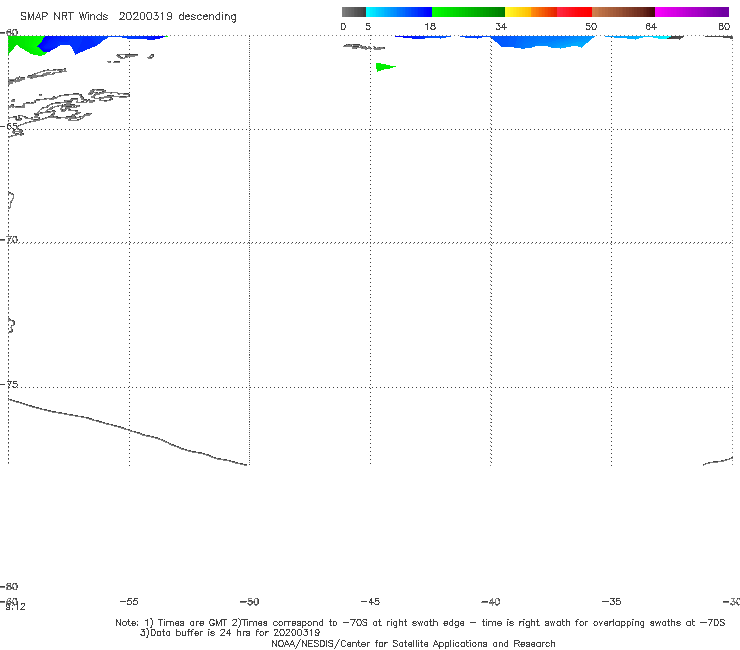The image size is (740, 650).
Task: Select the gray segment of the color bar
Action: 353,12
